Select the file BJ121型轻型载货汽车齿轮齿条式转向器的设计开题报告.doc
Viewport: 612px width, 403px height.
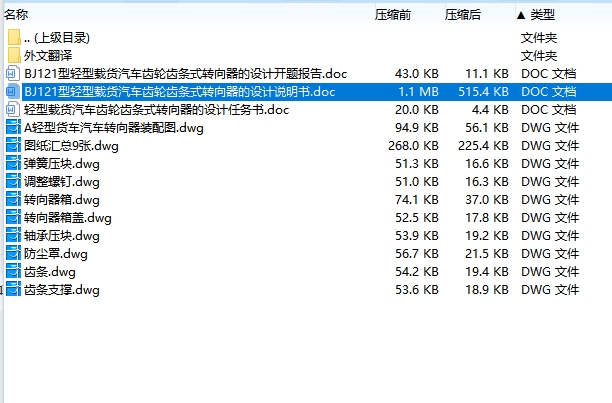coord(185,73)
